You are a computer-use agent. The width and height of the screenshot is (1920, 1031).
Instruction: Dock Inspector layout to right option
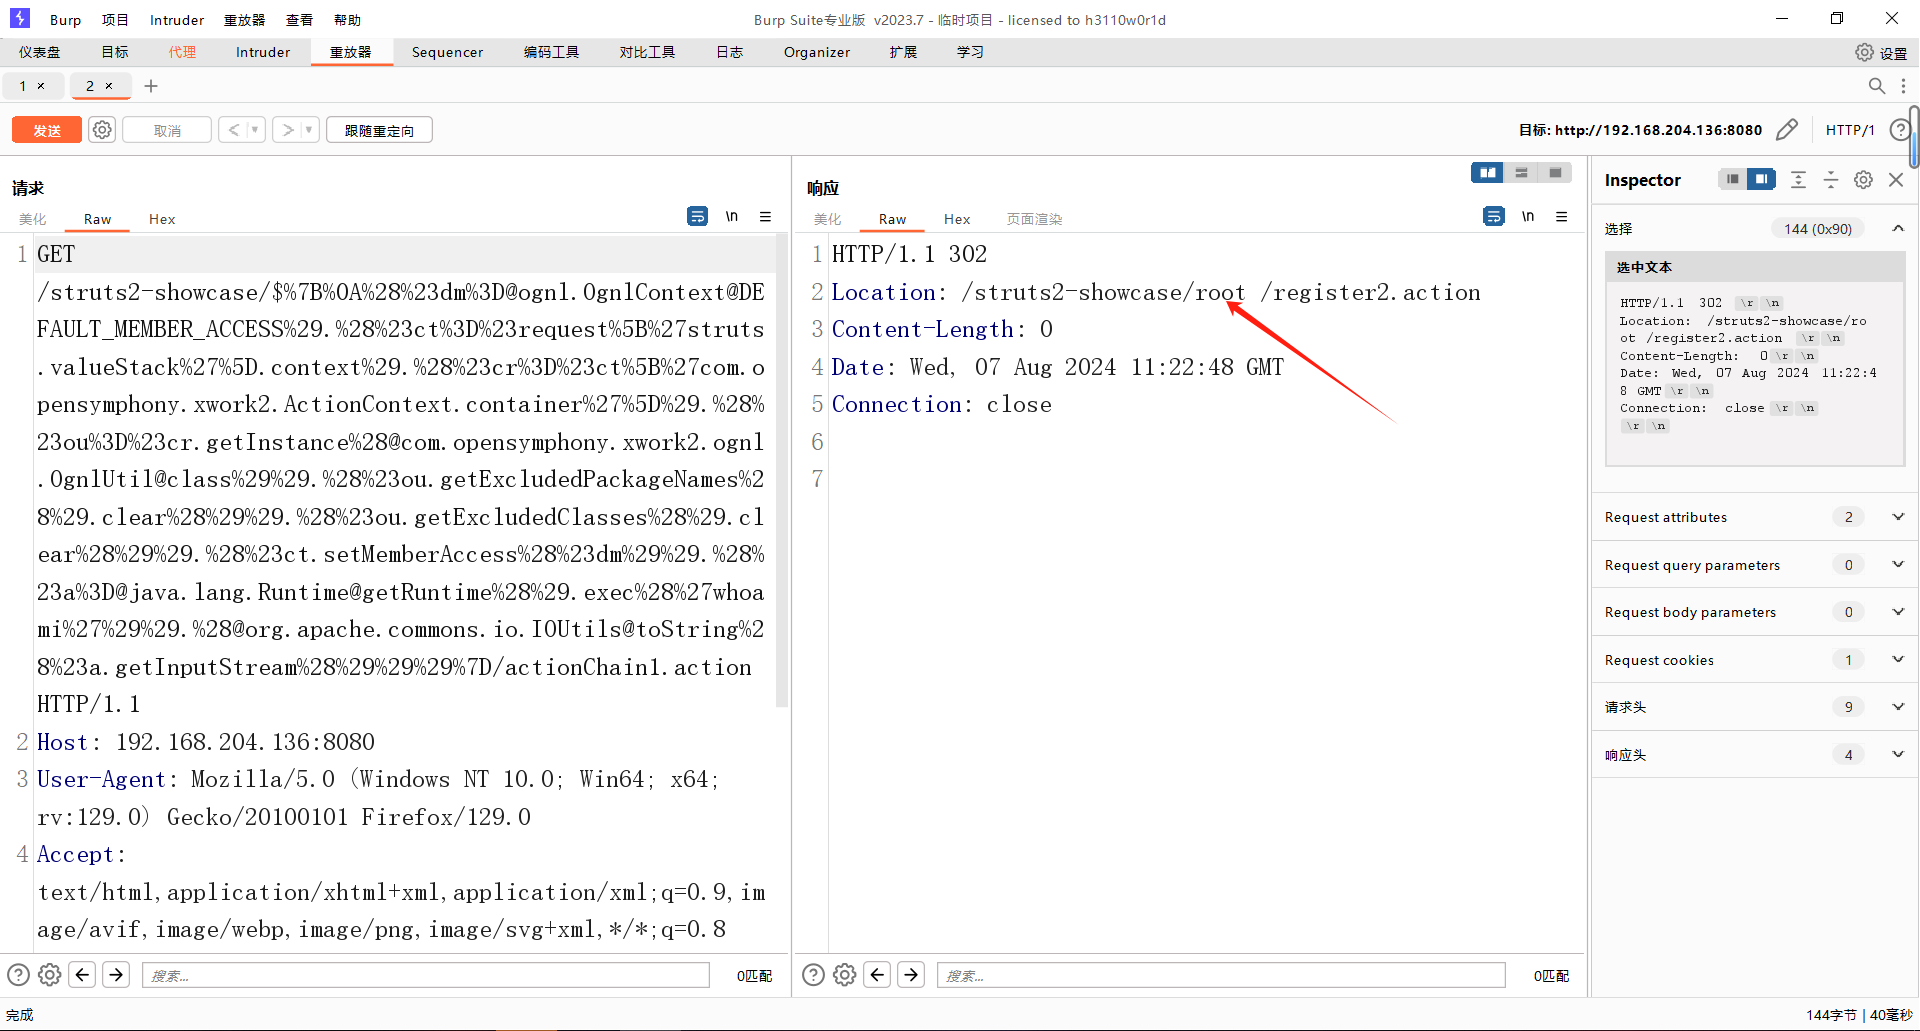coord(1761,179)
